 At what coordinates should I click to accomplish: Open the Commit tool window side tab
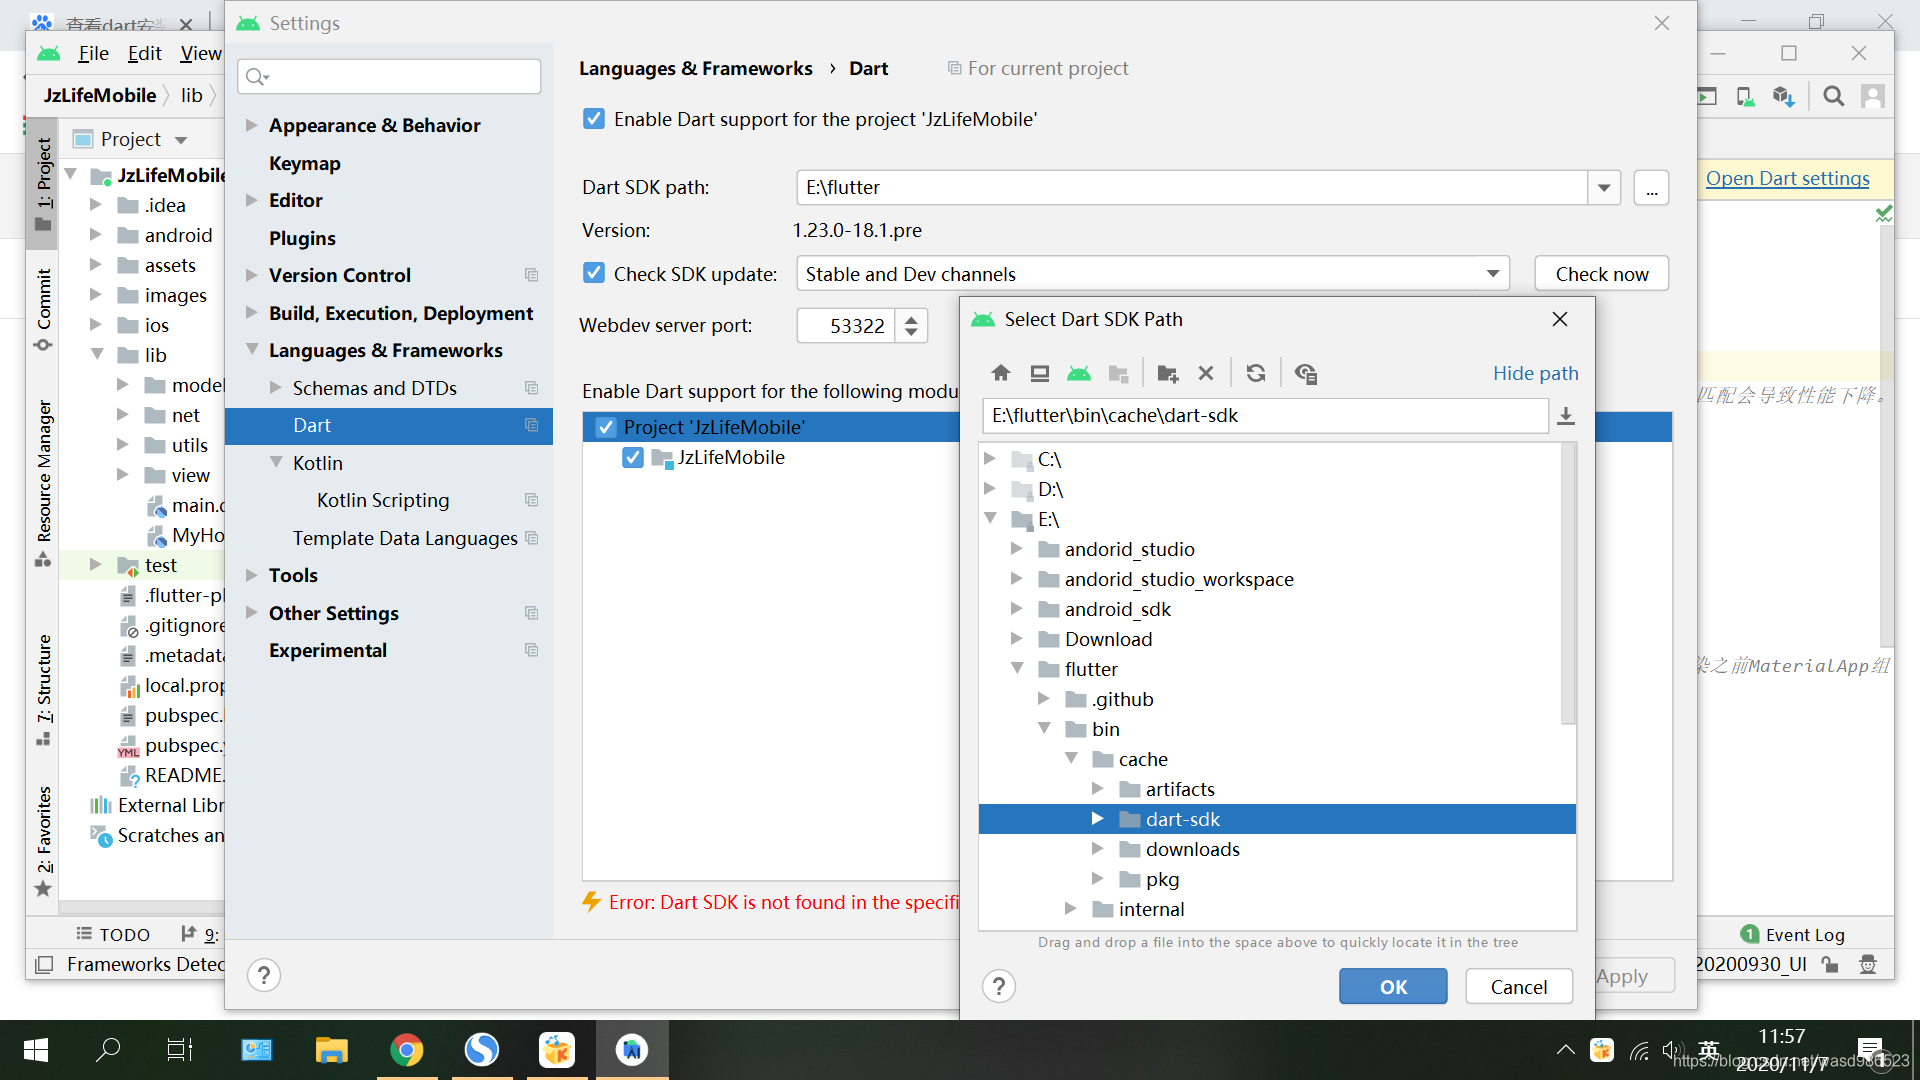pyautogui.click(x=43, y=308)
